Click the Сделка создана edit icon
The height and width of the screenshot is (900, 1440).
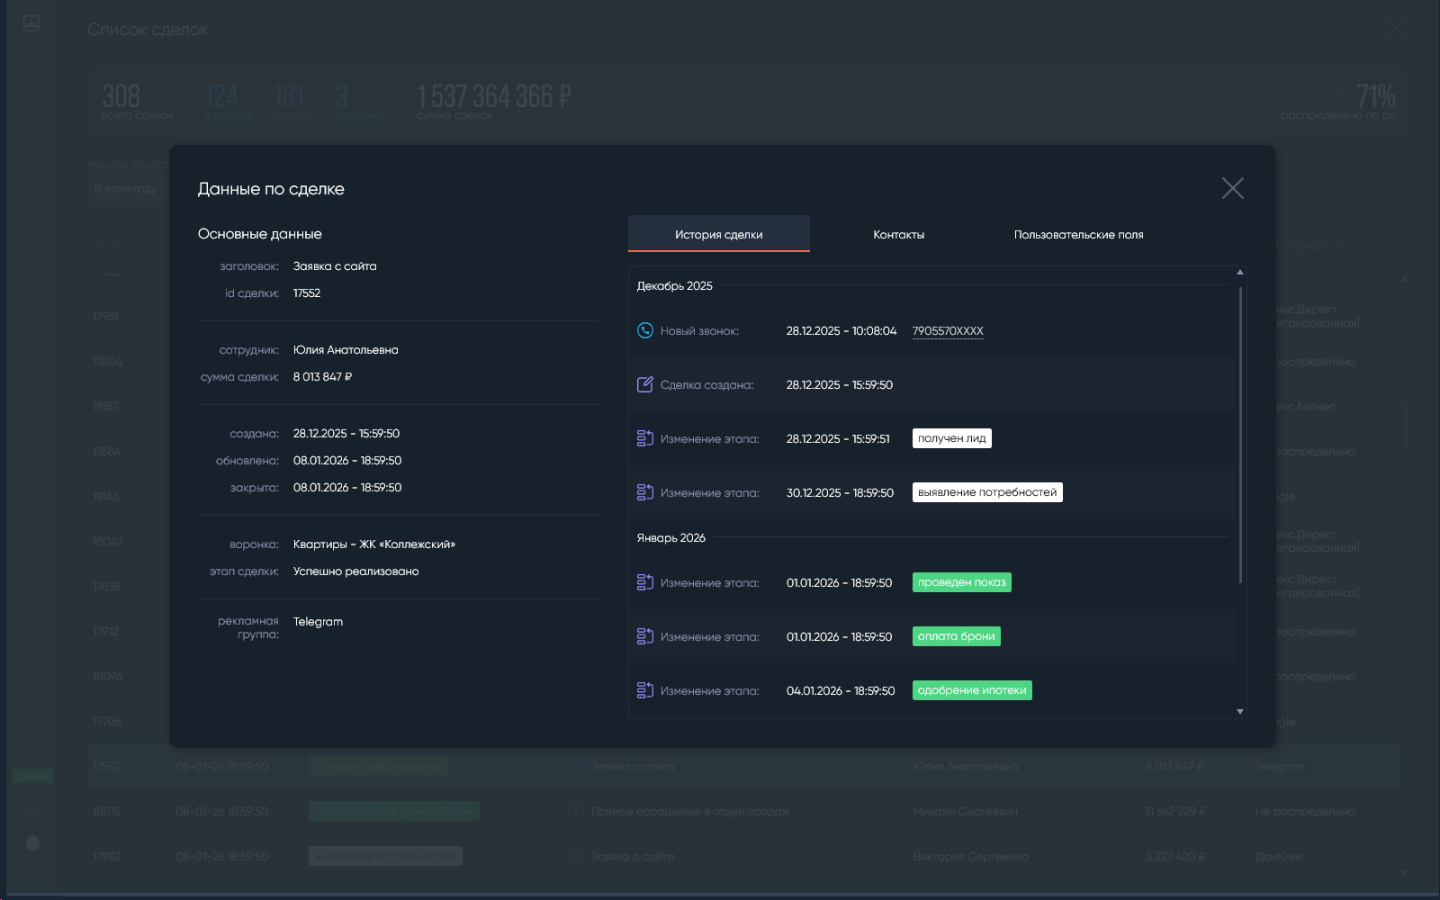click(645, 385)
